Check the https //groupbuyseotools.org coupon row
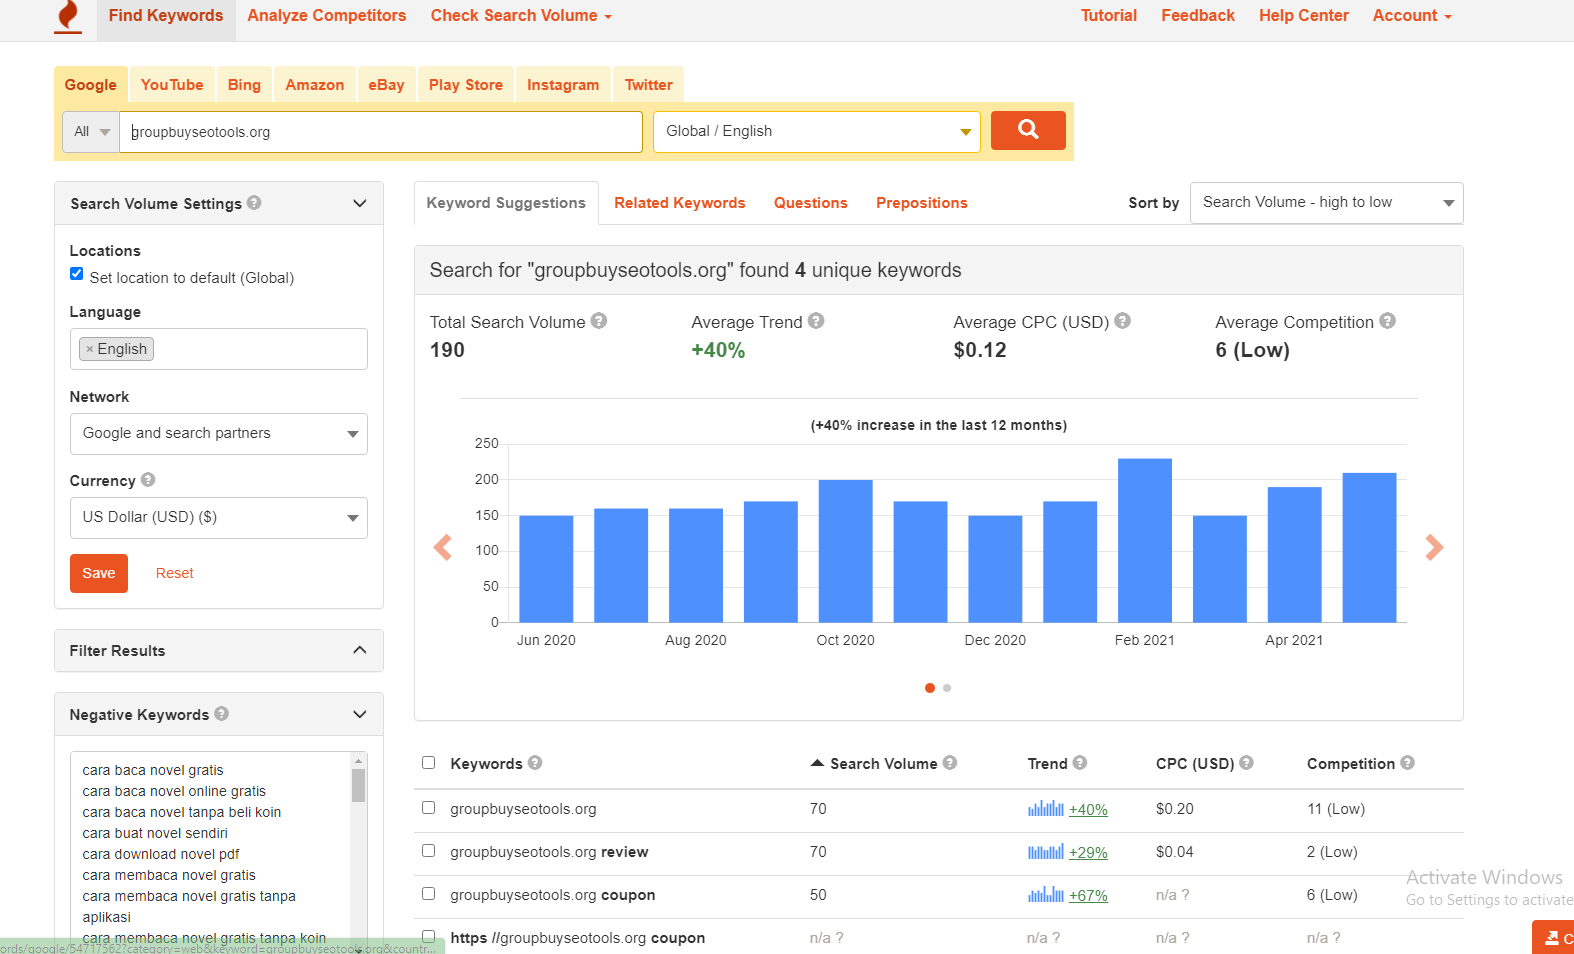 (428, 936)
